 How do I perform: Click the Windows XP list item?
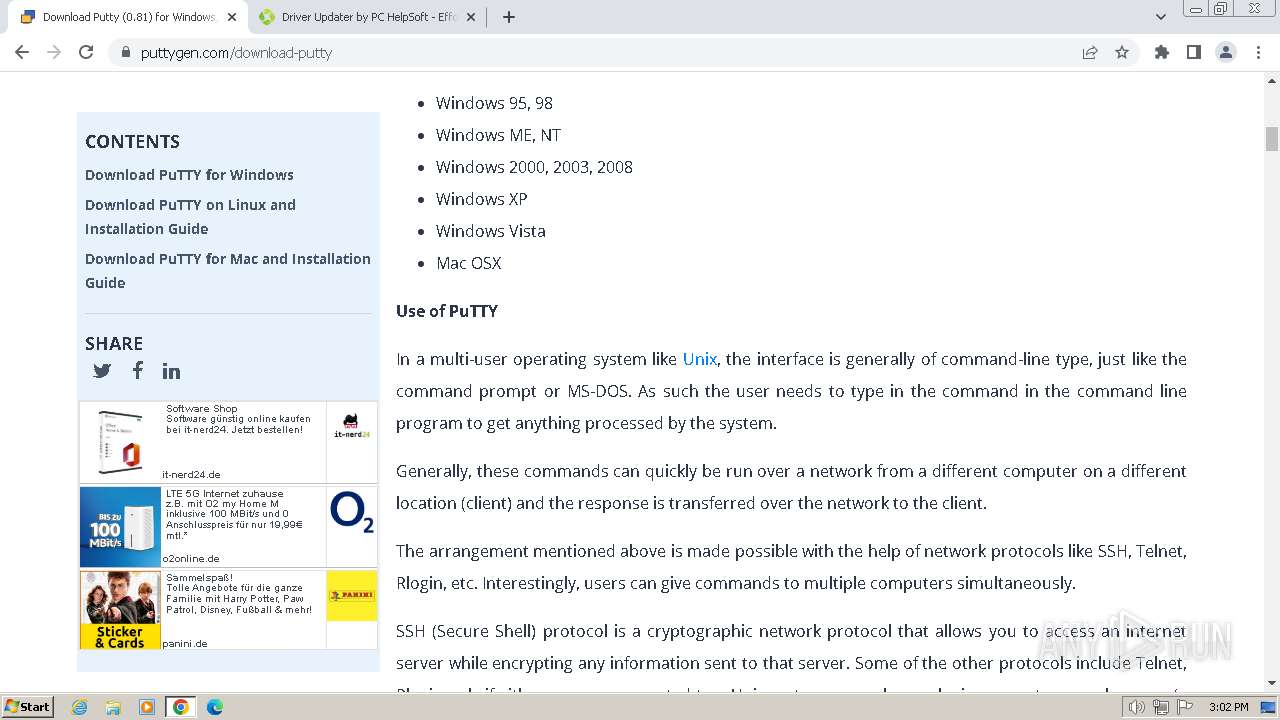point(482,199)
